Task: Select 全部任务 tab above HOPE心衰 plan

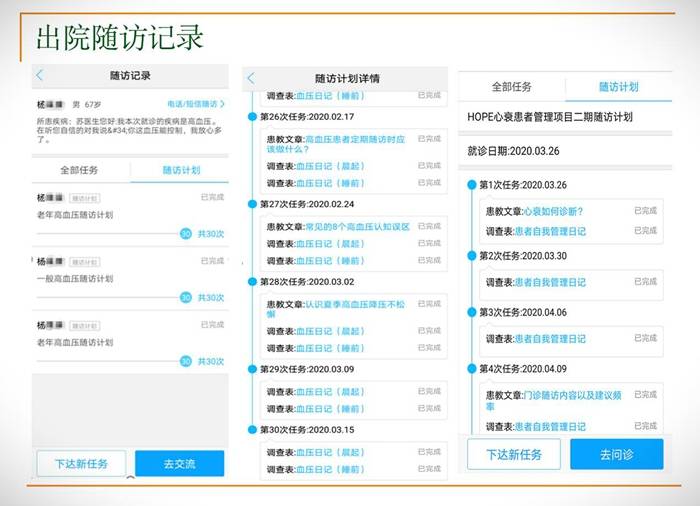Action: (x=512, y=87)
